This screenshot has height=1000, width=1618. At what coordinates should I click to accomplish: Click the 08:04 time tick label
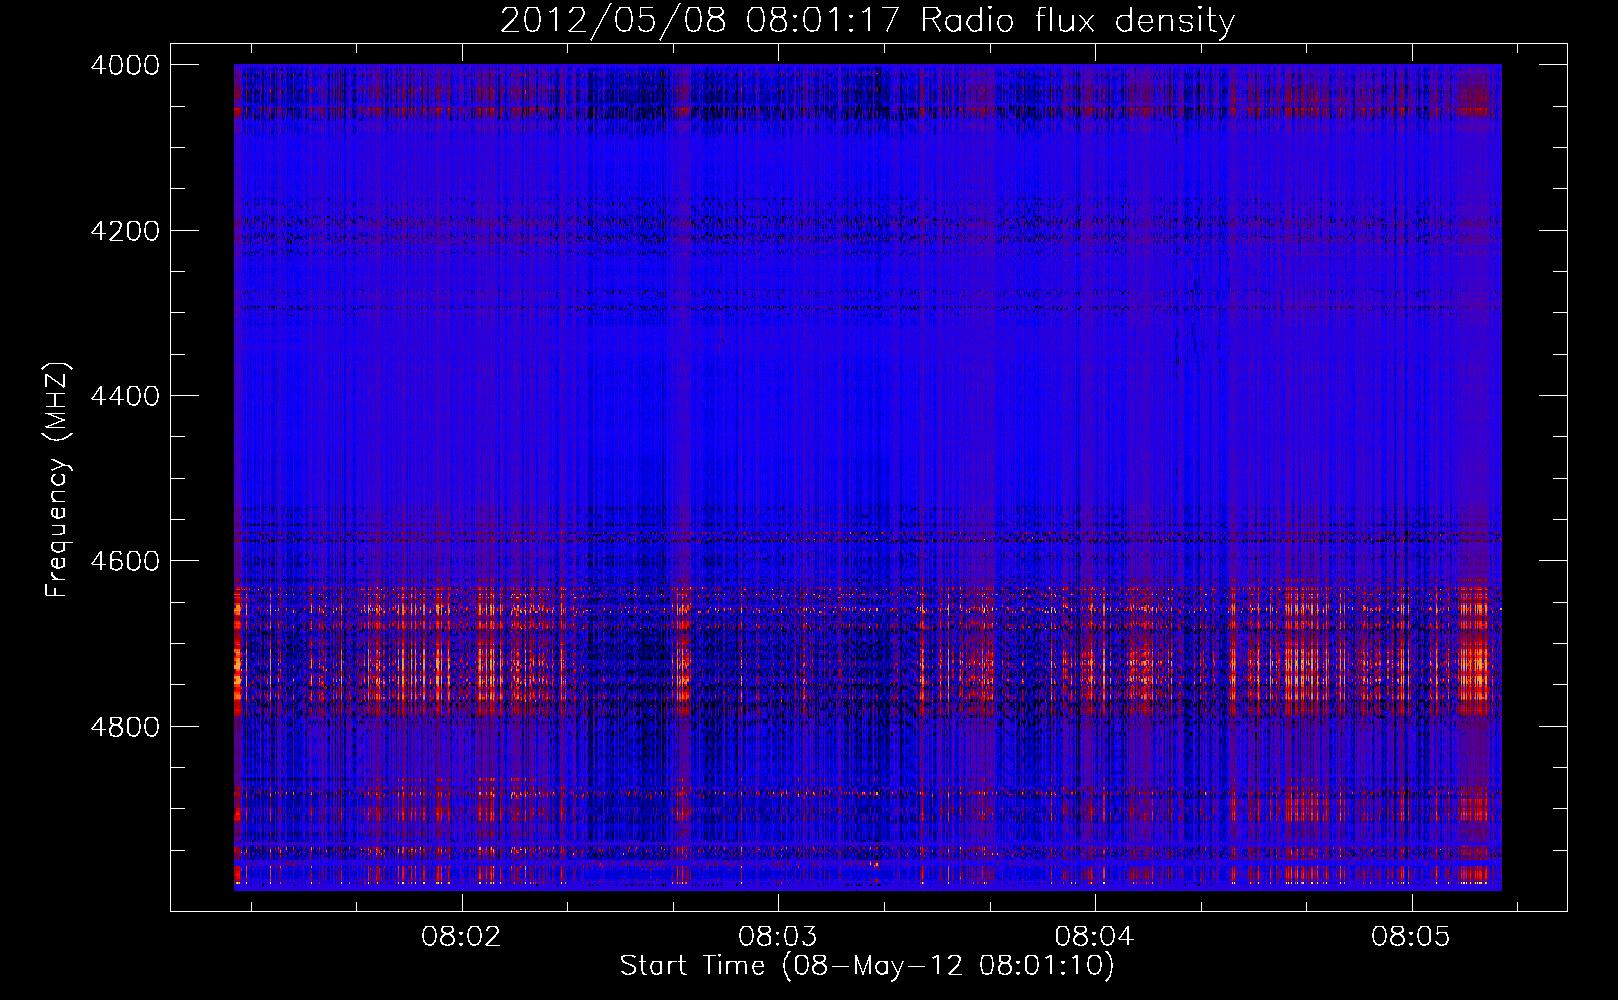[x=1094, y=937]
